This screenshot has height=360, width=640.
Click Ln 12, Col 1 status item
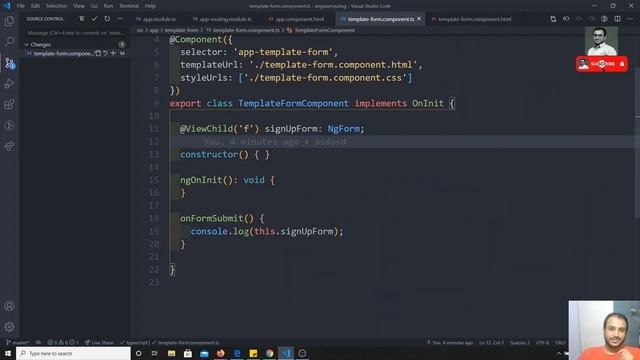coord(491,342)
